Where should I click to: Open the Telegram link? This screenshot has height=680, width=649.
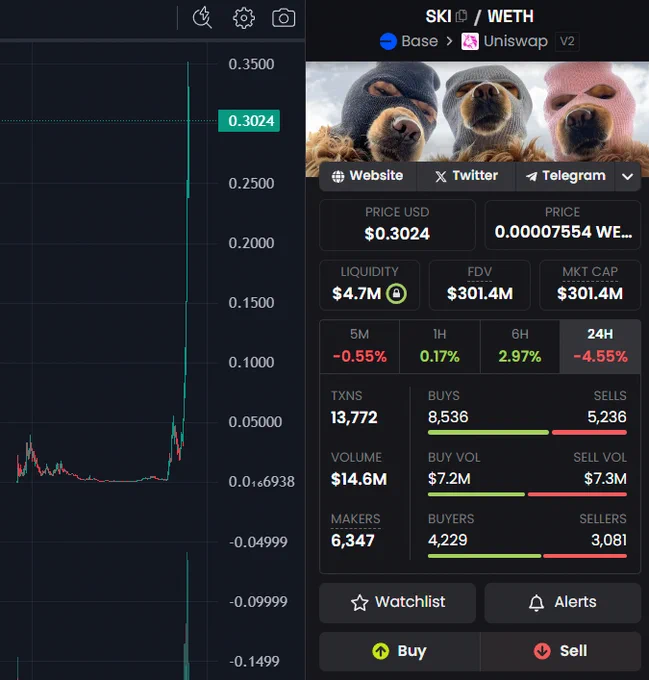[x=565, y=176]
